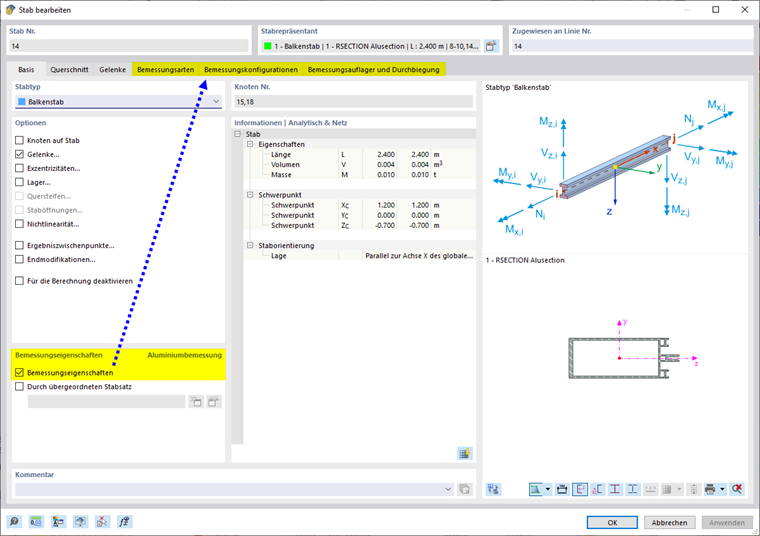Collapse the Schwerpunkt group
This screenshot has height=536, width=760.
coord(250,194)
